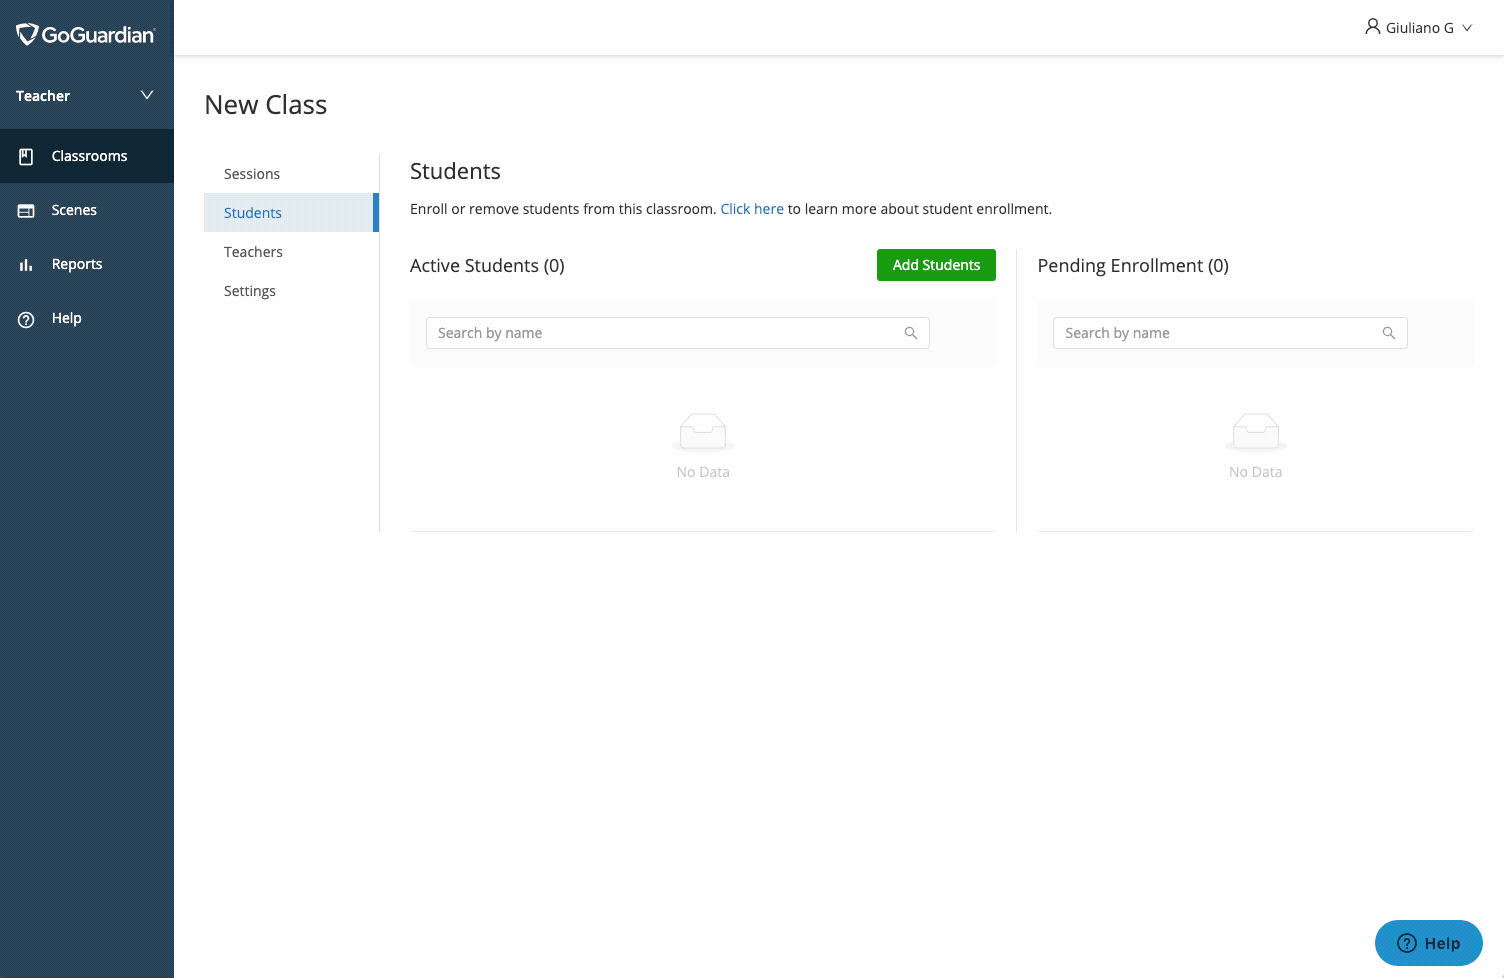
Task: Open the Teachers tab
Action: tap(253, 251)
